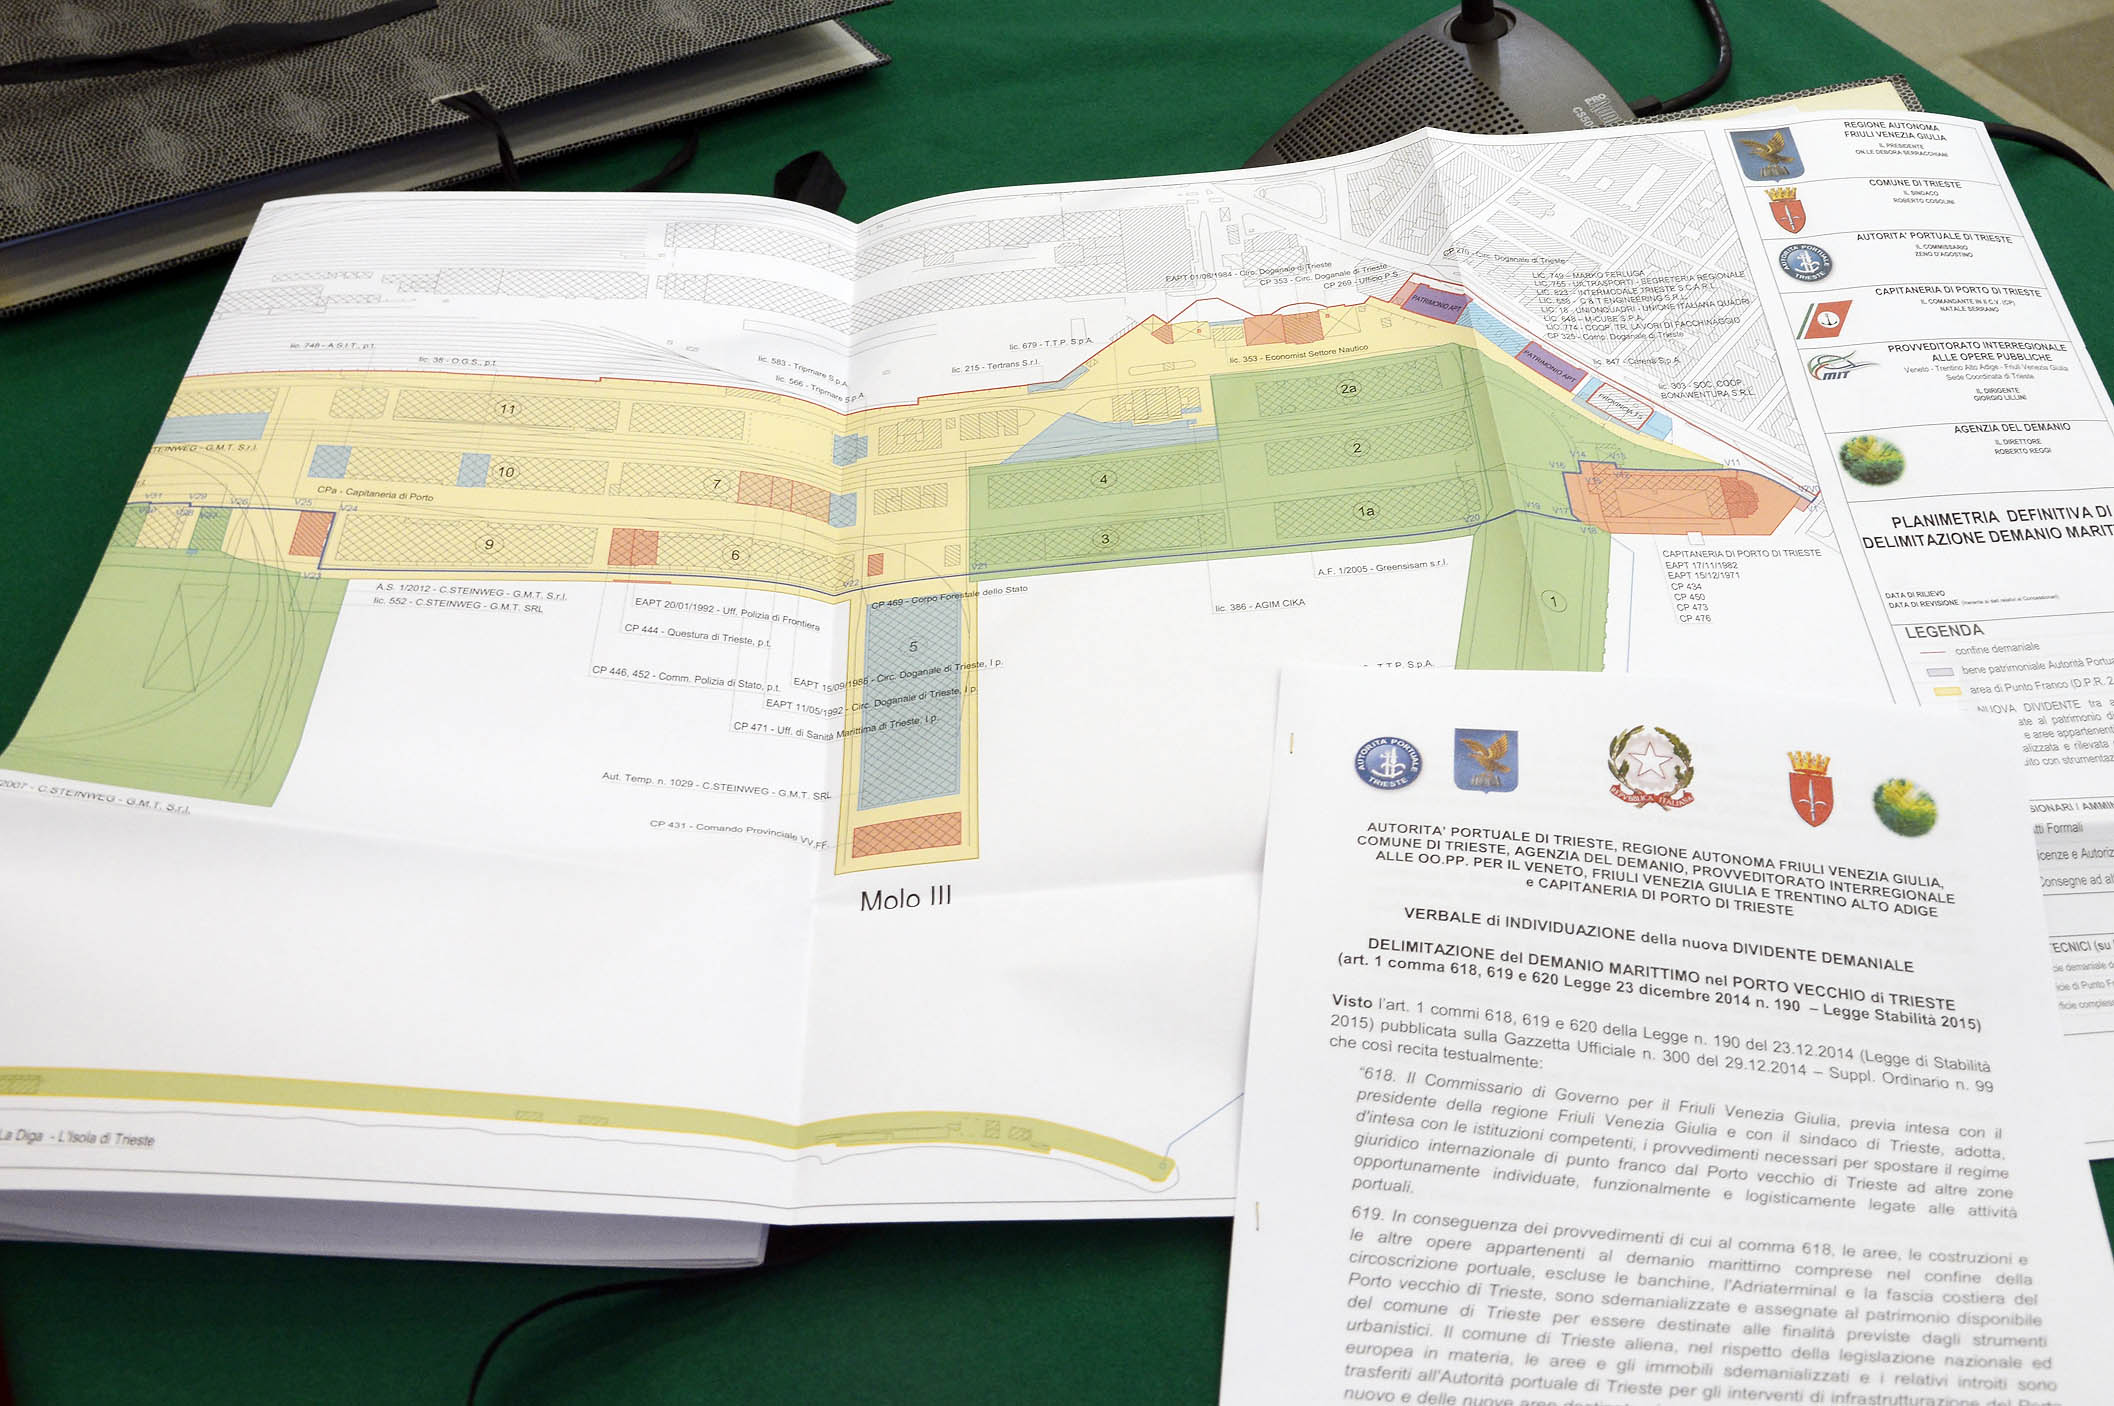Click the 'DATA DI RILIEVO' field label
The height and width of the screenshot is (1406, 2114).
pos(1914,595)
